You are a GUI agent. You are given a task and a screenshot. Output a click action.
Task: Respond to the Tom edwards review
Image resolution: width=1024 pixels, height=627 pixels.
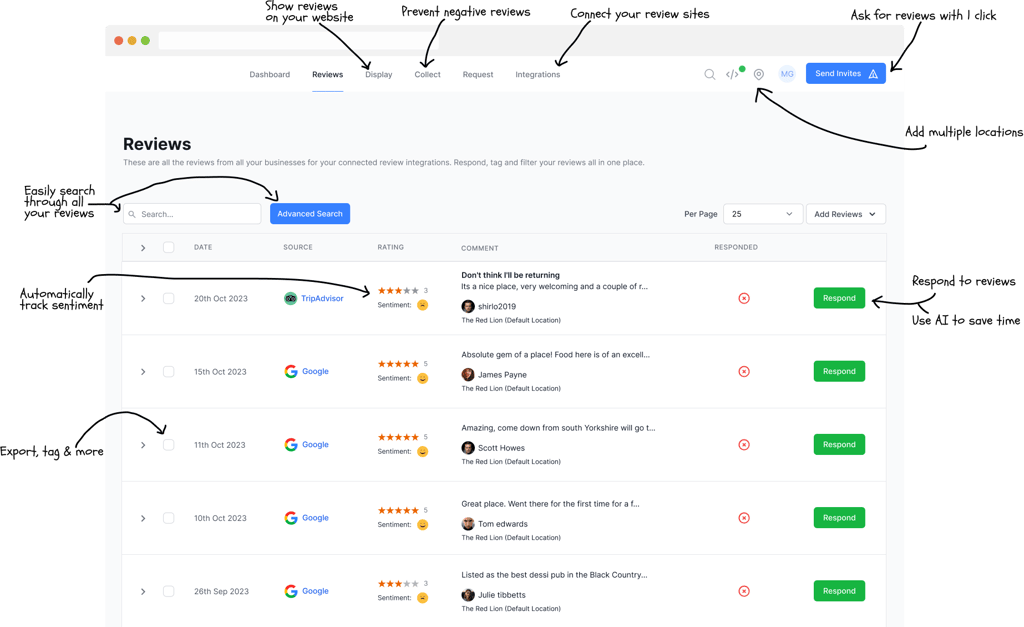(x=839, y=518)
